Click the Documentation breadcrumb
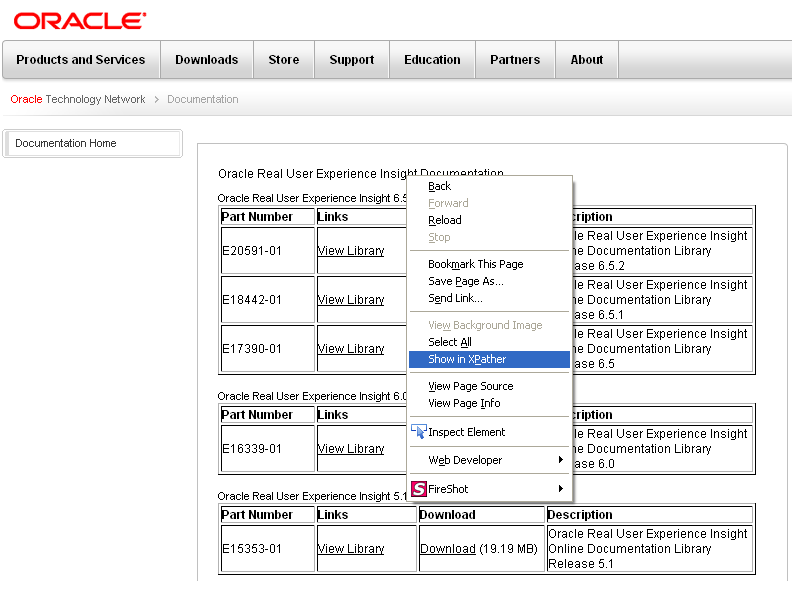Viewport: 792px width, 595px height. [203, 99]
